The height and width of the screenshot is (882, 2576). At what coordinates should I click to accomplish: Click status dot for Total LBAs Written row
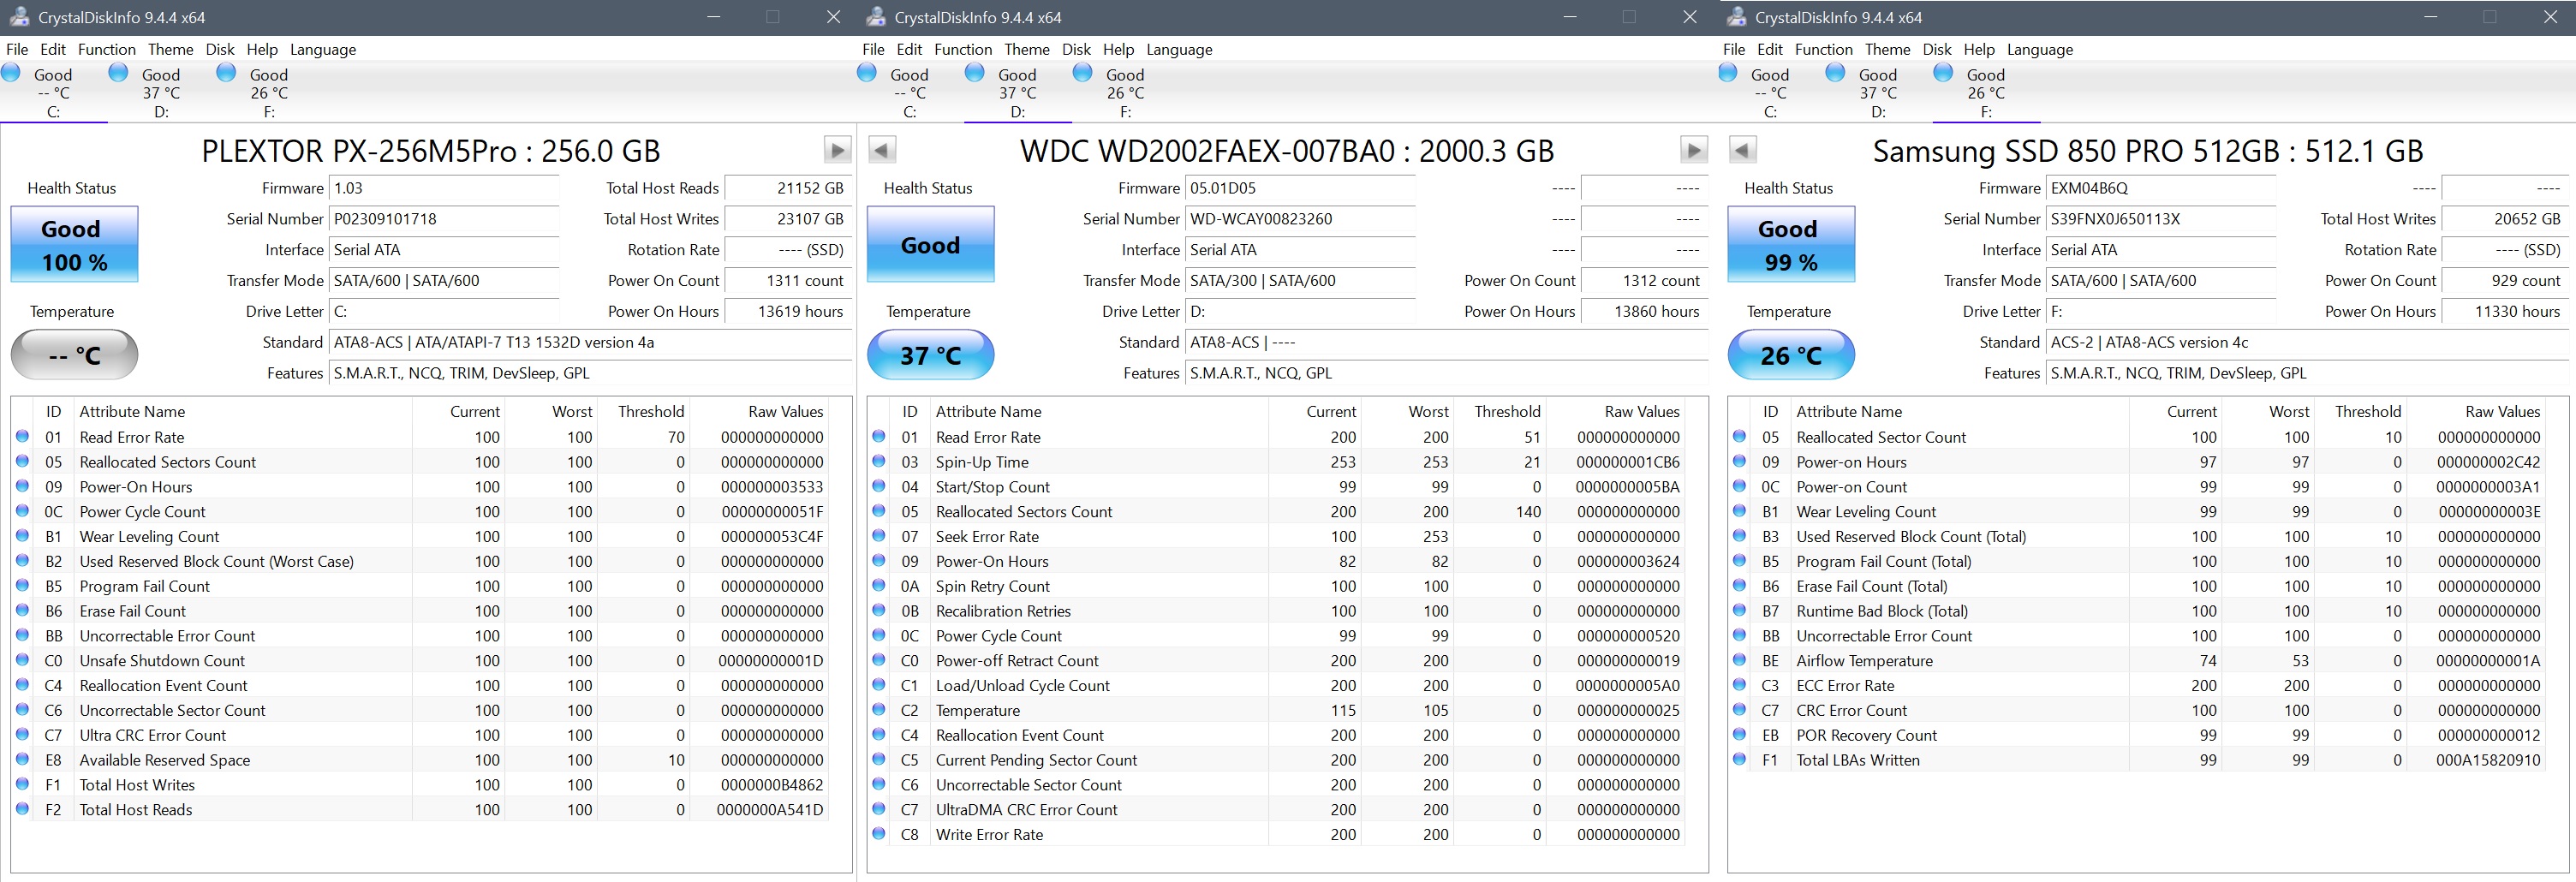[1739, 760]
